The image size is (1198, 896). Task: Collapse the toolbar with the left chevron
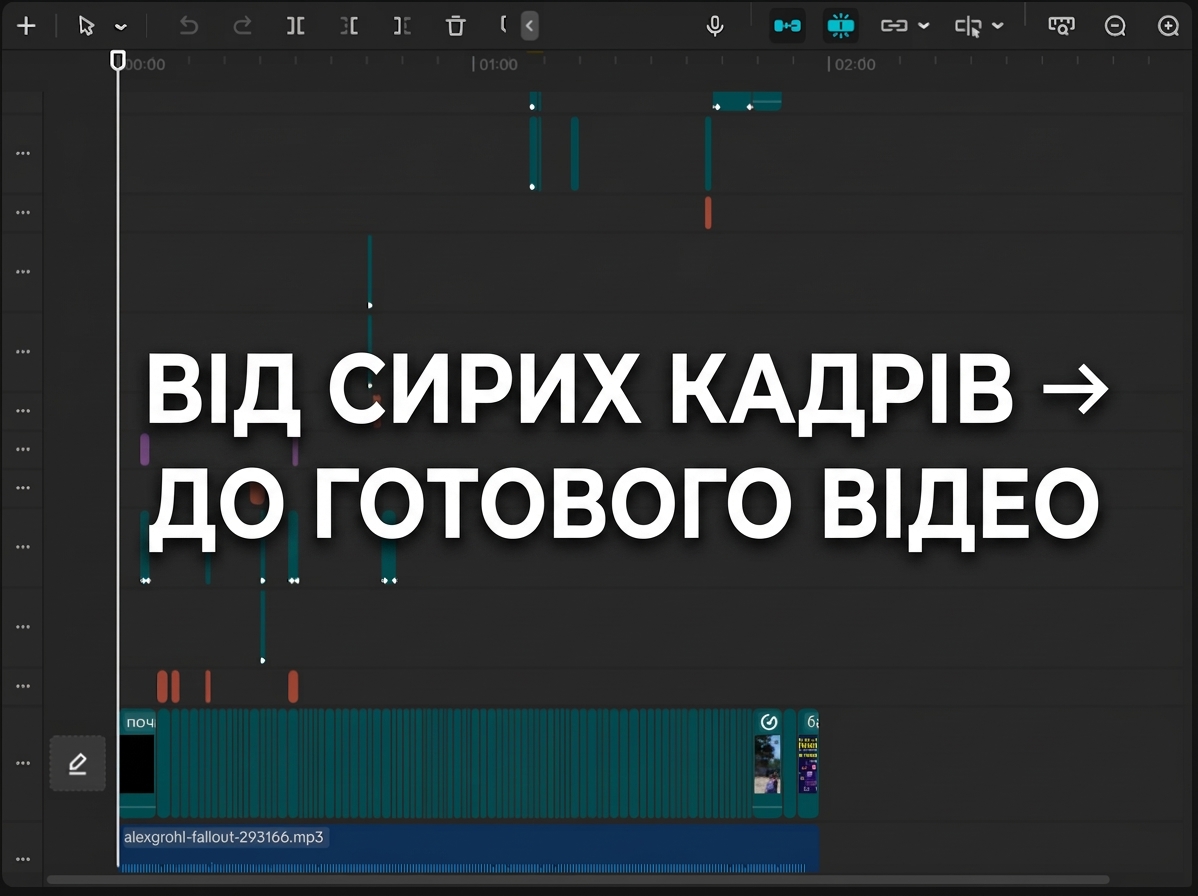click(x=529, y=26)
